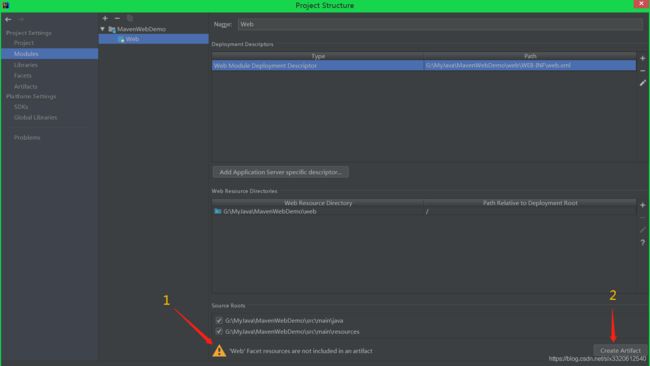Select the MavenWebDemo module

point(141,29)
